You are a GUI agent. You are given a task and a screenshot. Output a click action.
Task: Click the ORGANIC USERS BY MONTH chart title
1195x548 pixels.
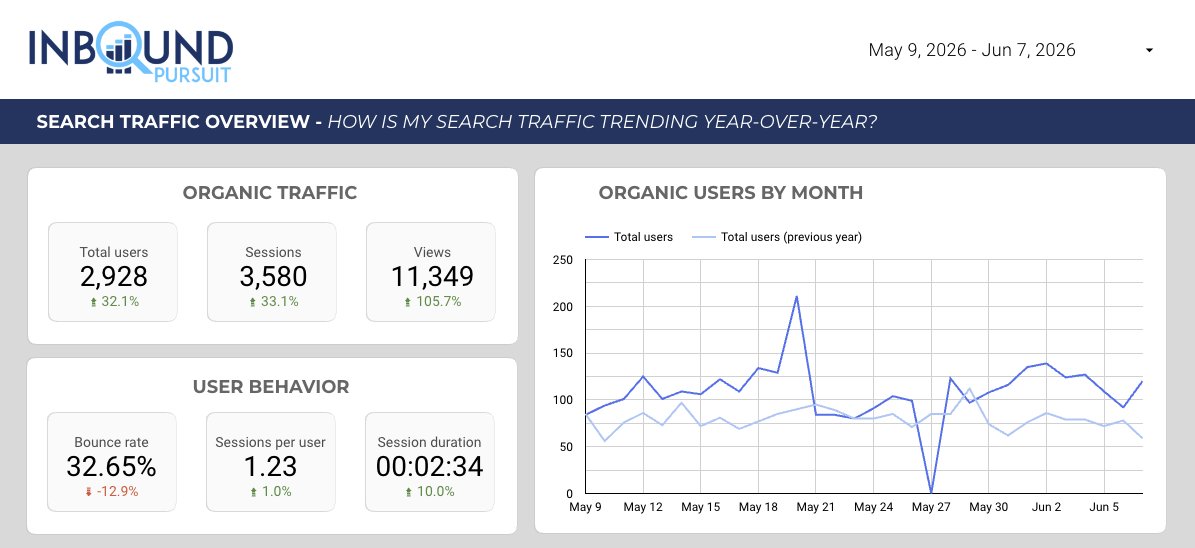click(730, 193)
